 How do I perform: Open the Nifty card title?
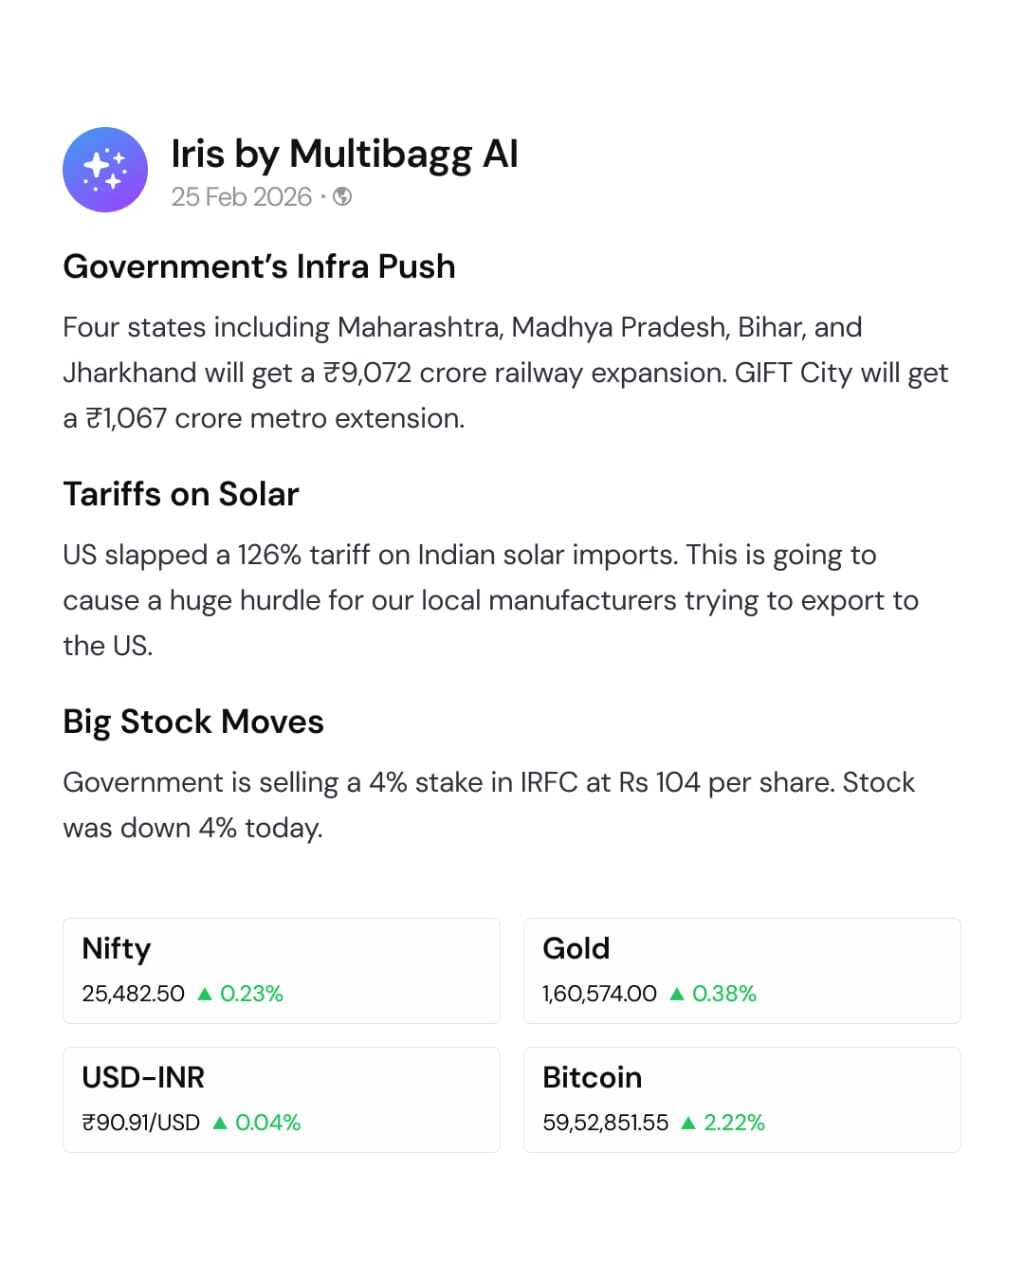(x=116, y=949)
